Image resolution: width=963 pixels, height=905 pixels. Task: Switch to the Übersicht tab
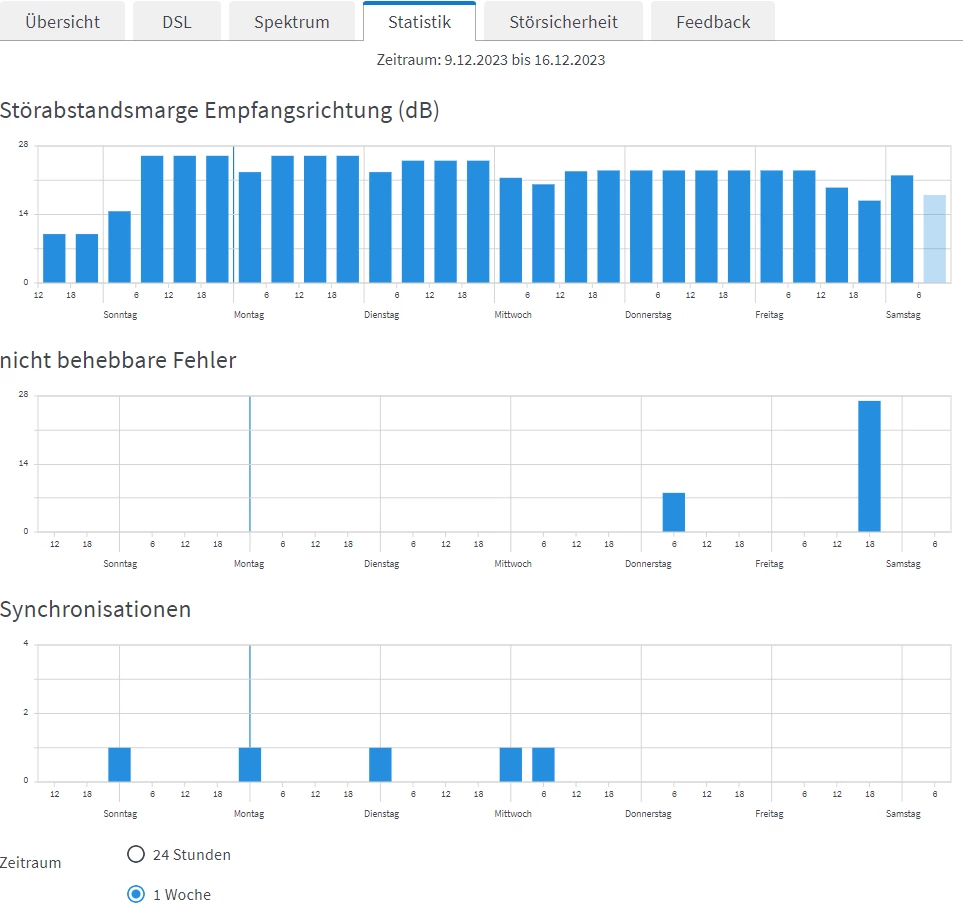click(62, 21)
